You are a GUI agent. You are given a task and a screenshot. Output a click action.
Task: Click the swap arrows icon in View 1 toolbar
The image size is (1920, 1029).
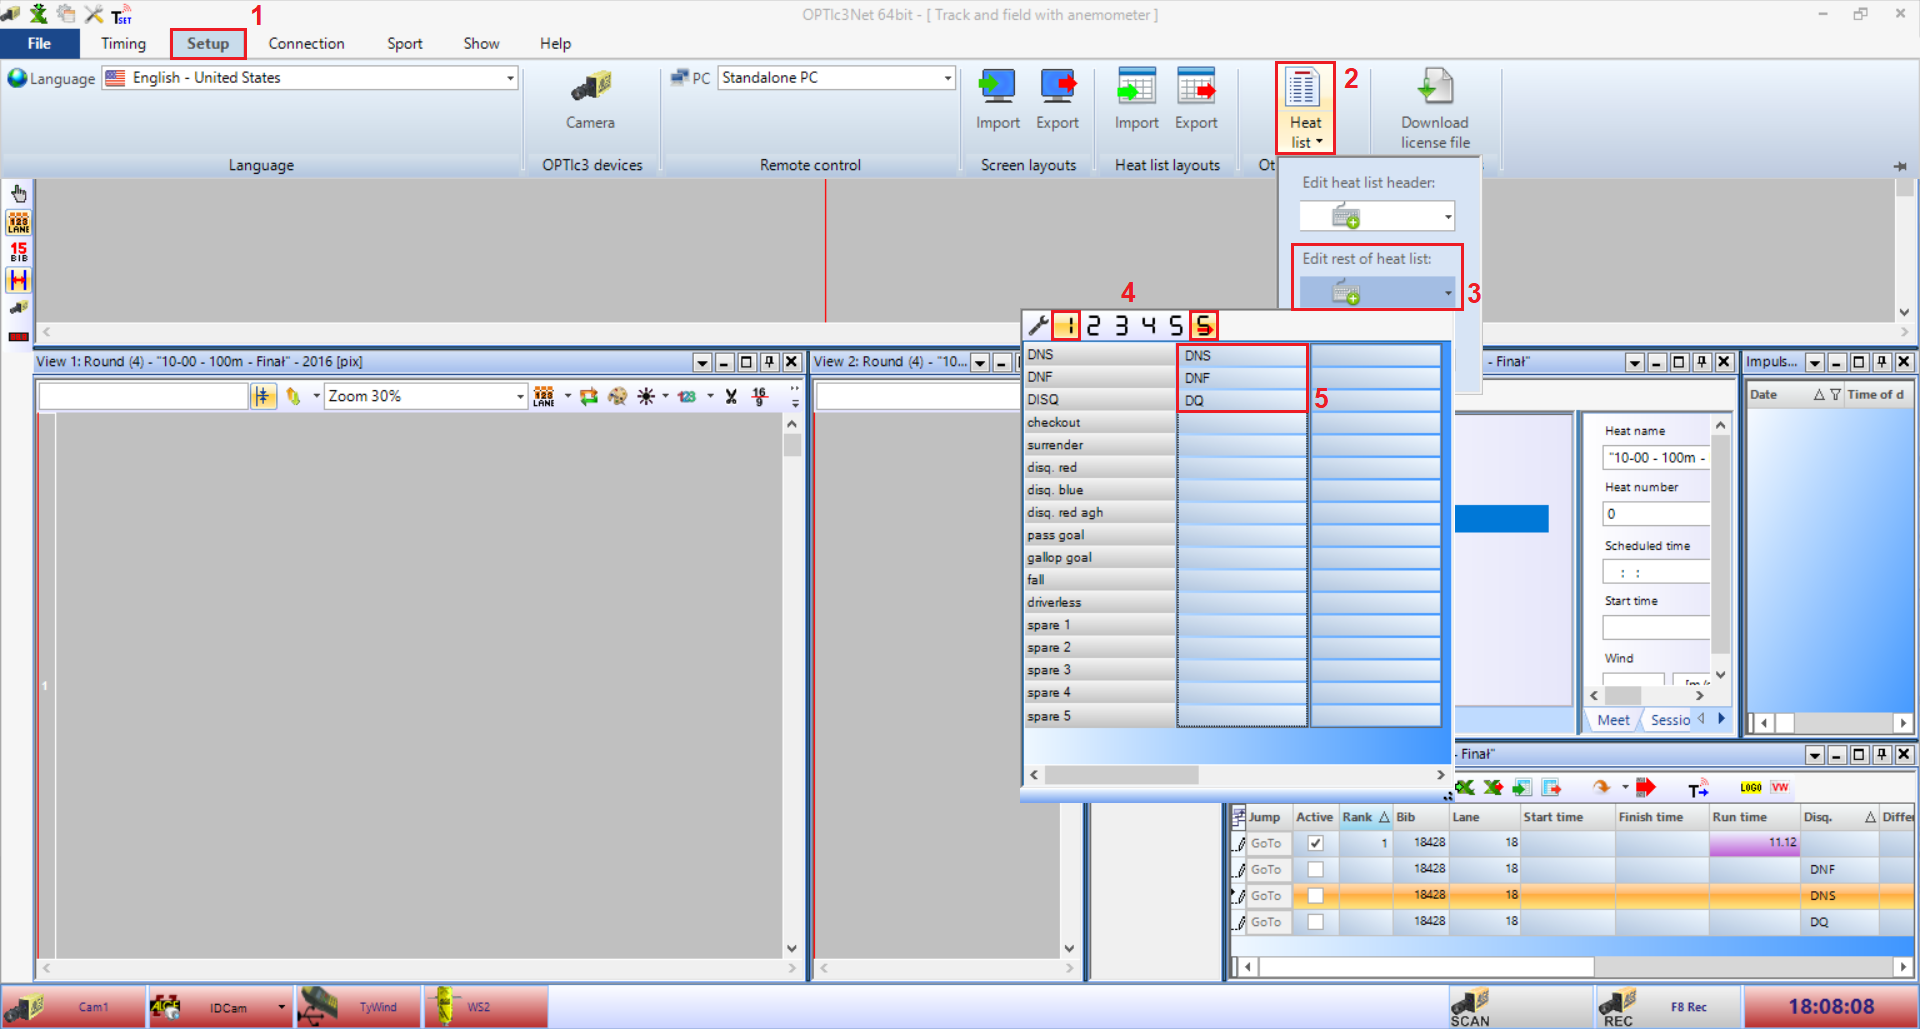click(589, 397)
